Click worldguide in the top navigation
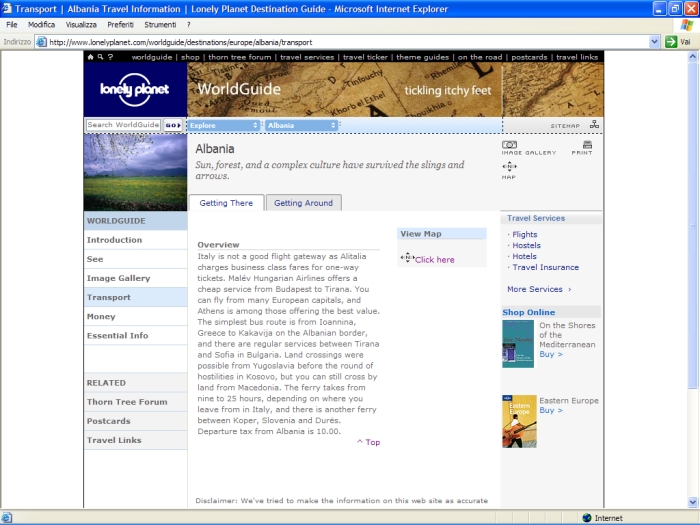 pos(152,57)
